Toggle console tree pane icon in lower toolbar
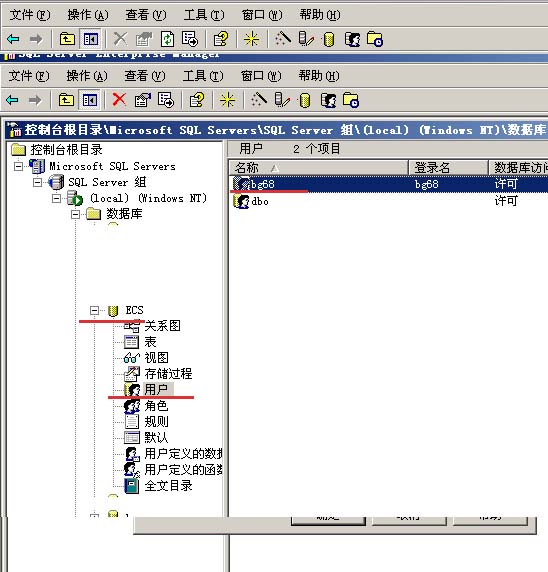548x572 pixels. [90, 100]
